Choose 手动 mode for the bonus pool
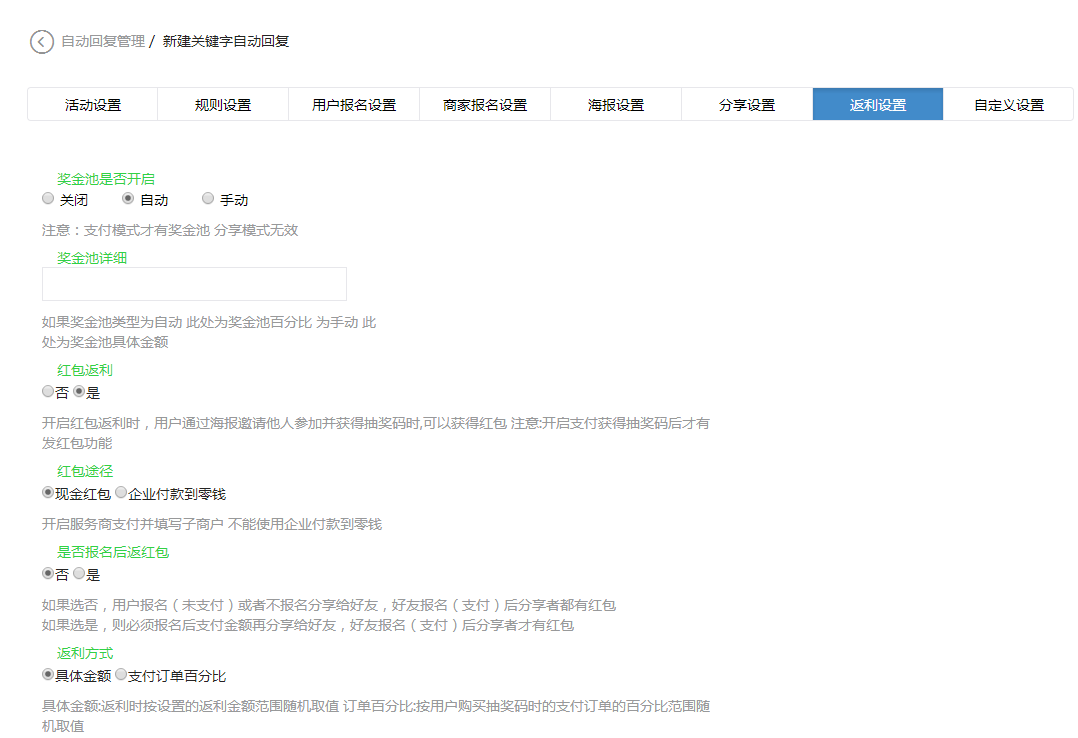This screenshot has height=738, width=1078. click(x=208, y=198)
